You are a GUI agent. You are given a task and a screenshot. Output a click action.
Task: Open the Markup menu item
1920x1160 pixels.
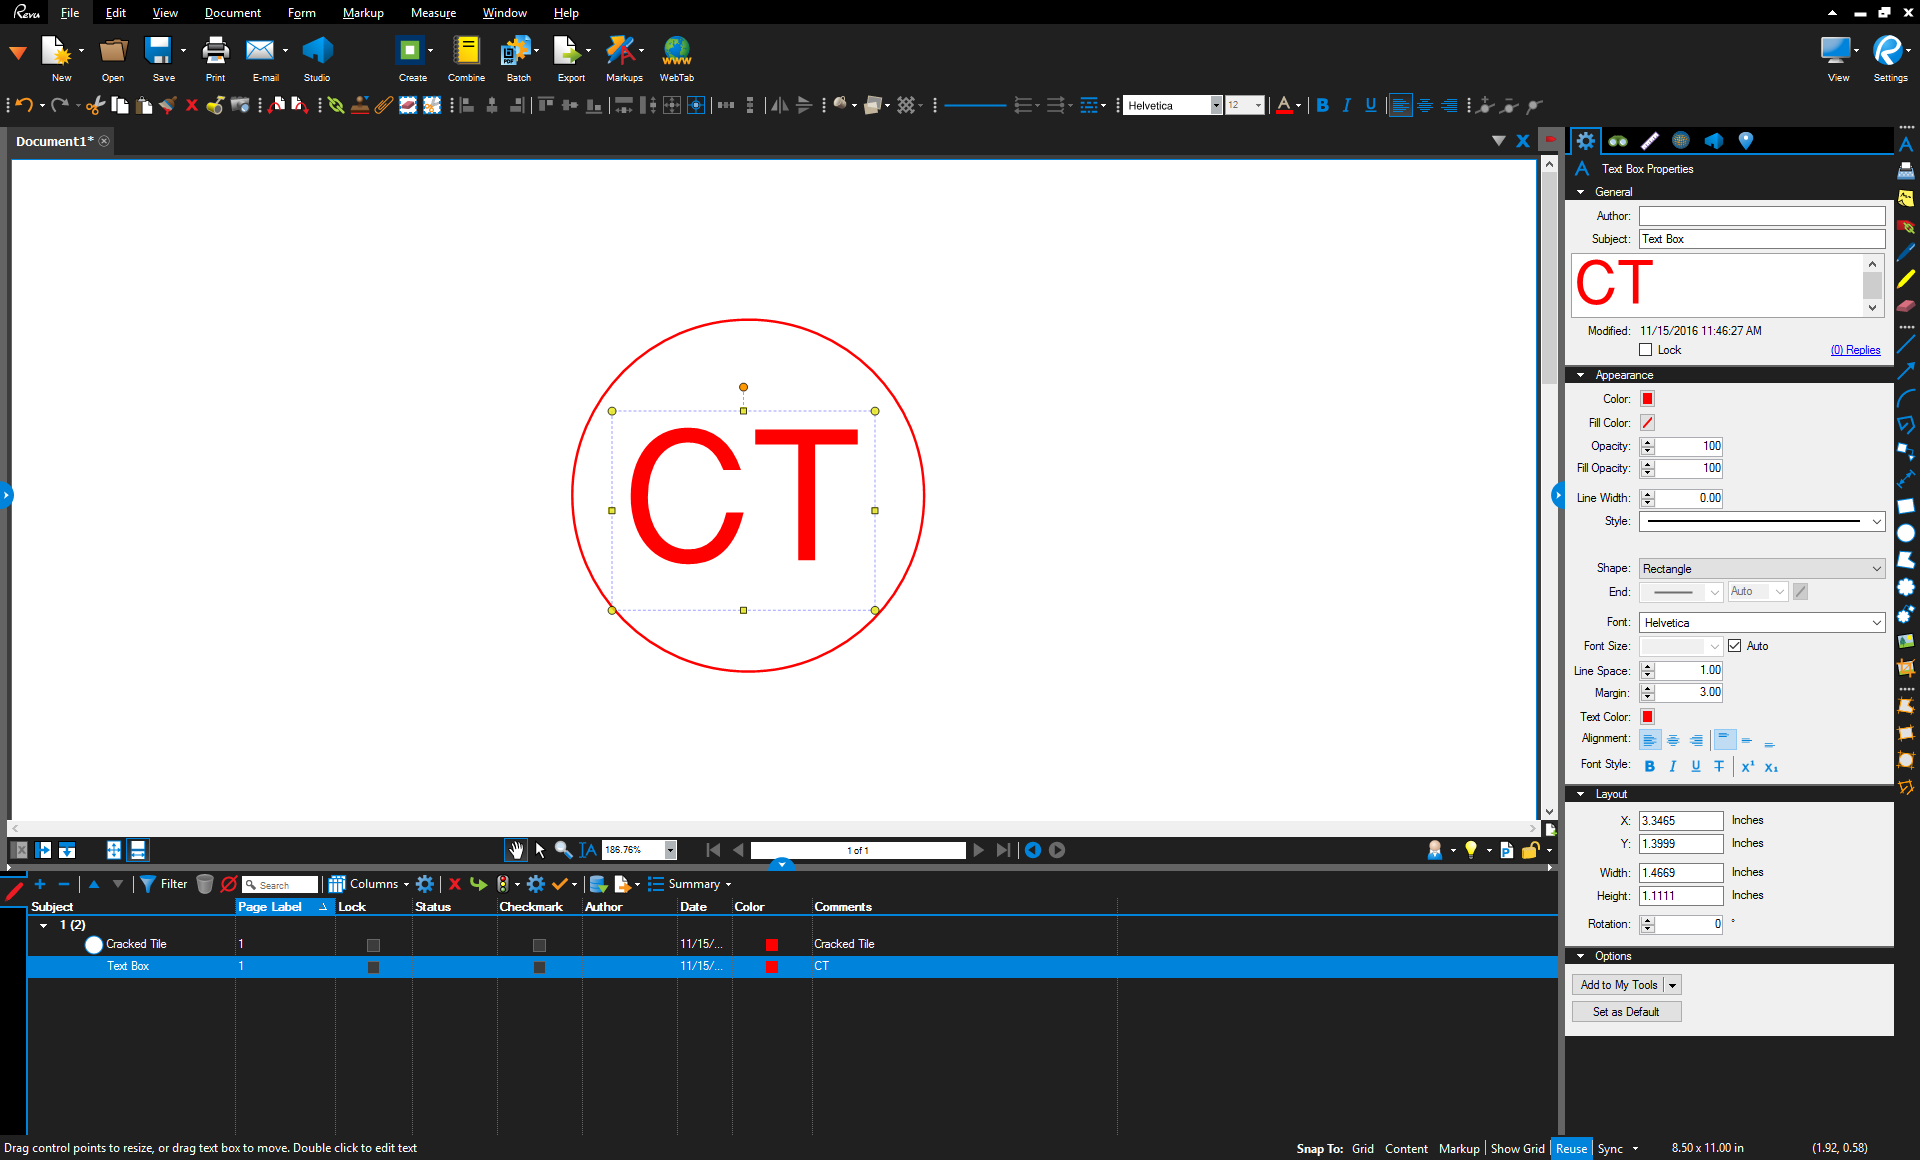point(361,12)
